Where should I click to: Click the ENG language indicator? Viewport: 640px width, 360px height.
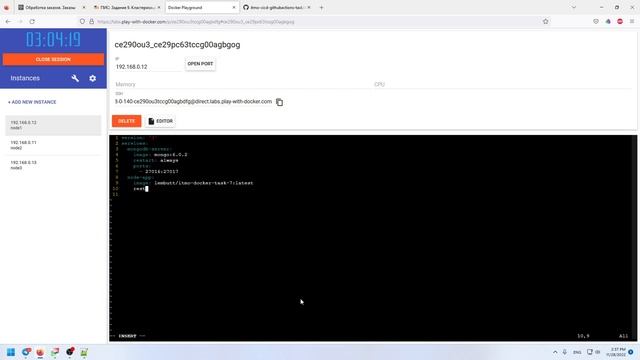pyautogui.click(x=577, y=352)
